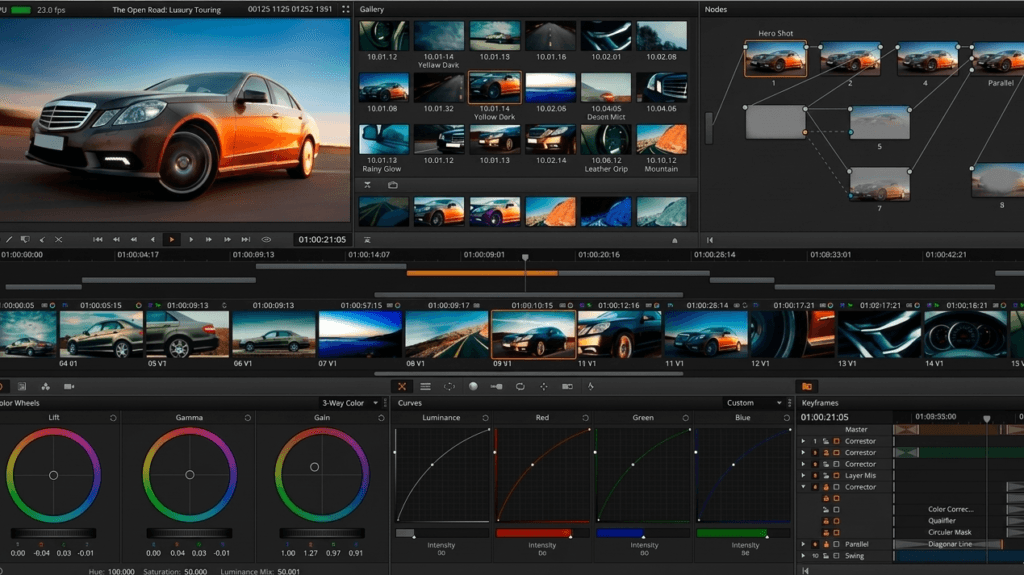Expand the second Correstor keyframe row

(x=803, y=452)
